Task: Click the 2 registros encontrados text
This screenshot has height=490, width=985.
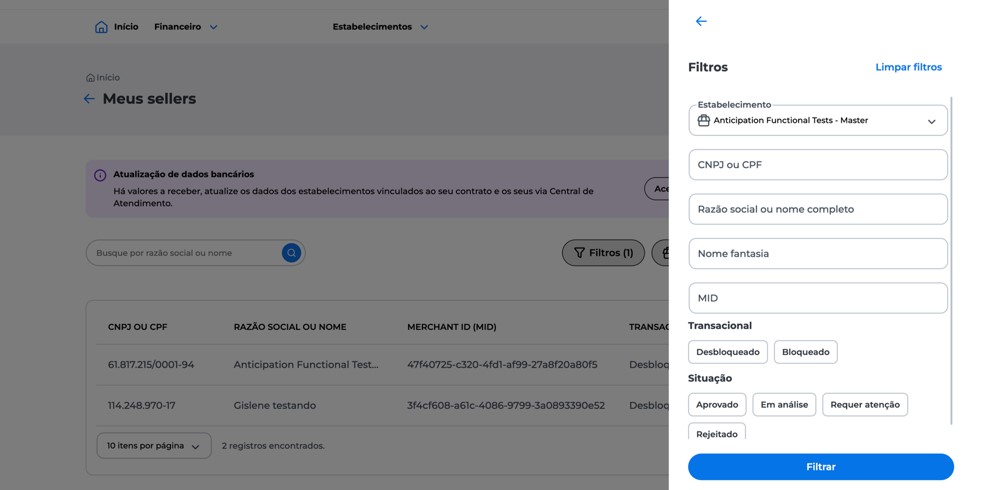Action: pos(273,445)
